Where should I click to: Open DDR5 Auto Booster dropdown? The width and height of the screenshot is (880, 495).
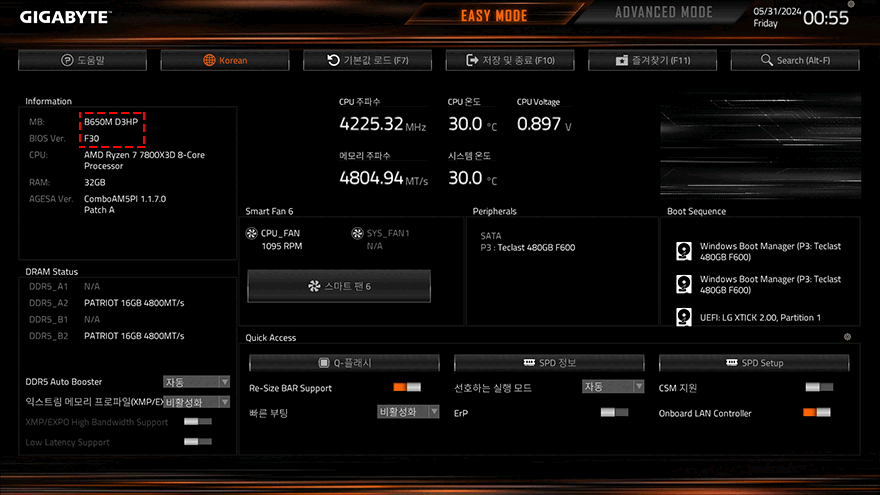tap(196, 382)
